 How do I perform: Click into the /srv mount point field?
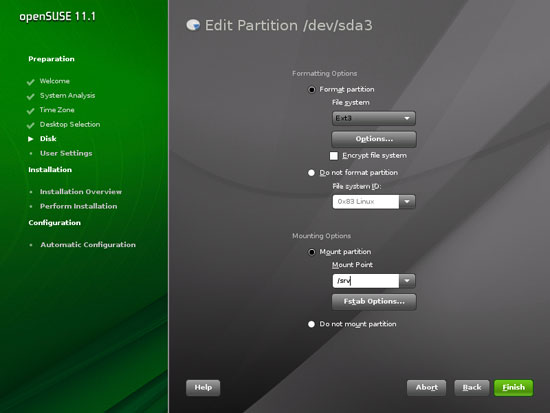click(365, 281)
